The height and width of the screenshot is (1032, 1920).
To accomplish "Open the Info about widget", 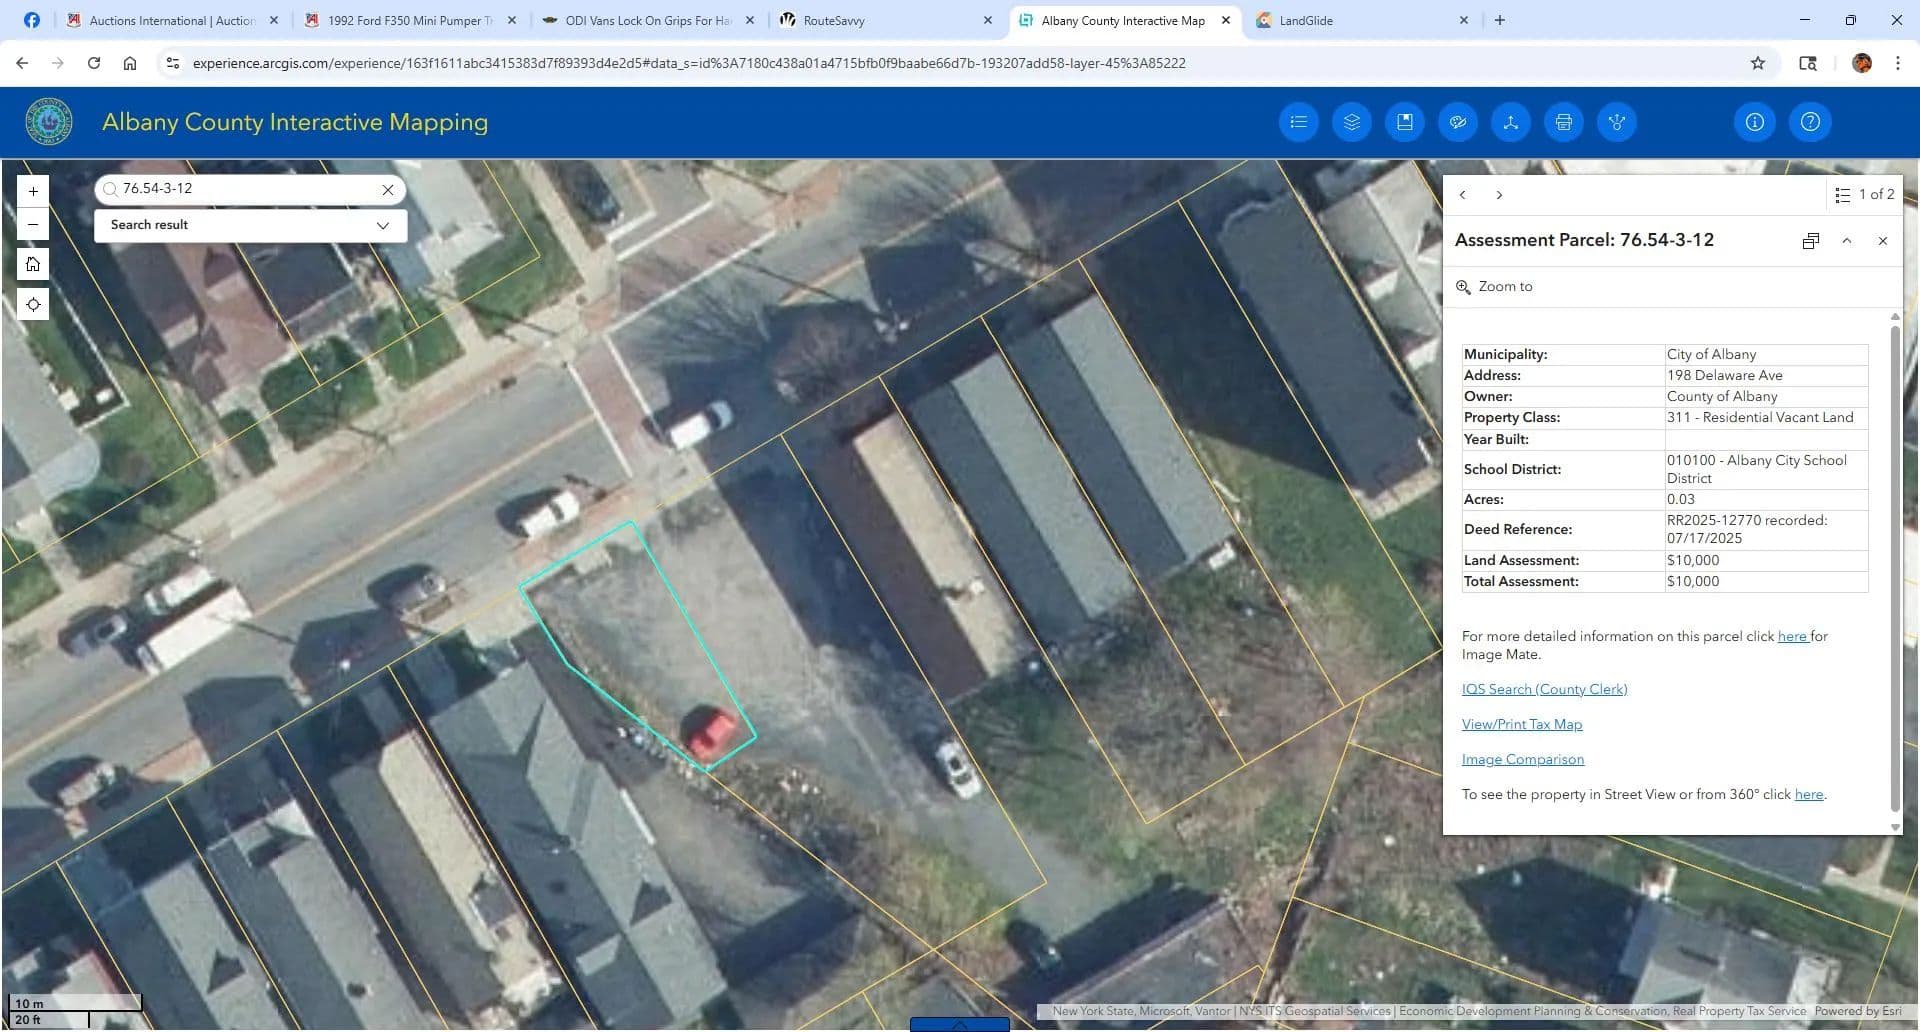I will point(1754,122).
